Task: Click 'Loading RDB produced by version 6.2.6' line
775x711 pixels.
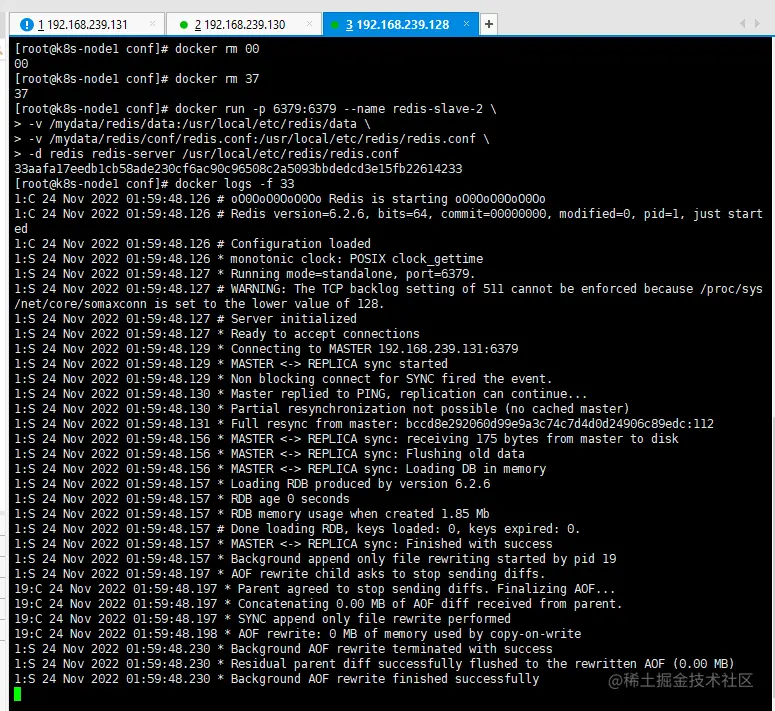Action: 253,484
